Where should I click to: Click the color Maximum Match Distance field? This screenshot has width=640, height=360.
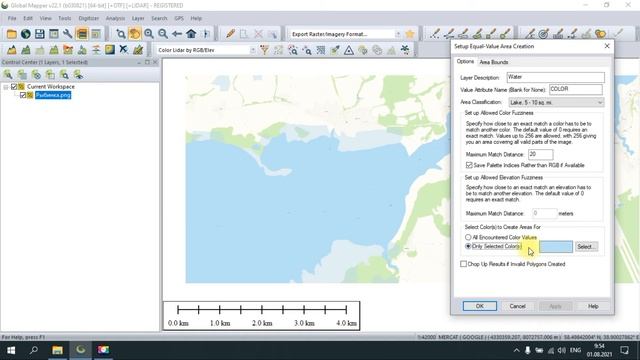click(x=540, y=154)
